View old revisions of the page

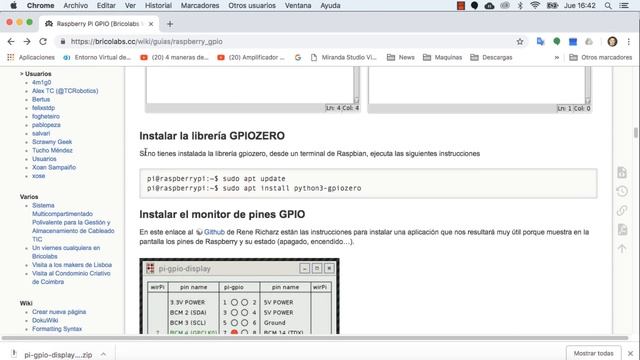[x=622, y=191]
